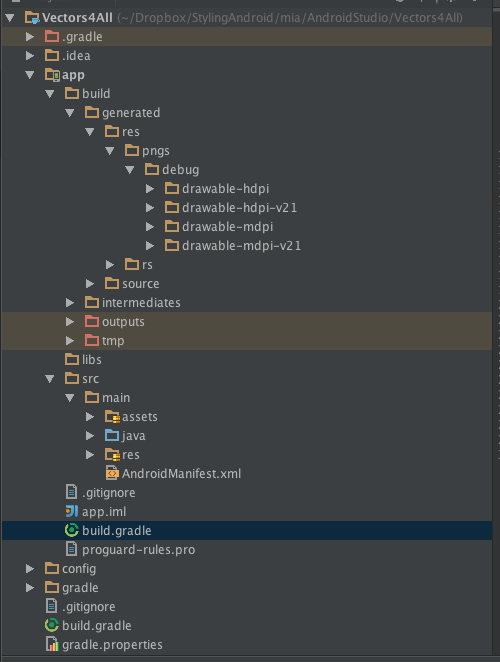This screenshot has height=662, width=500.
Task: Click the gradle.properties chart icon
Action: 52,644
